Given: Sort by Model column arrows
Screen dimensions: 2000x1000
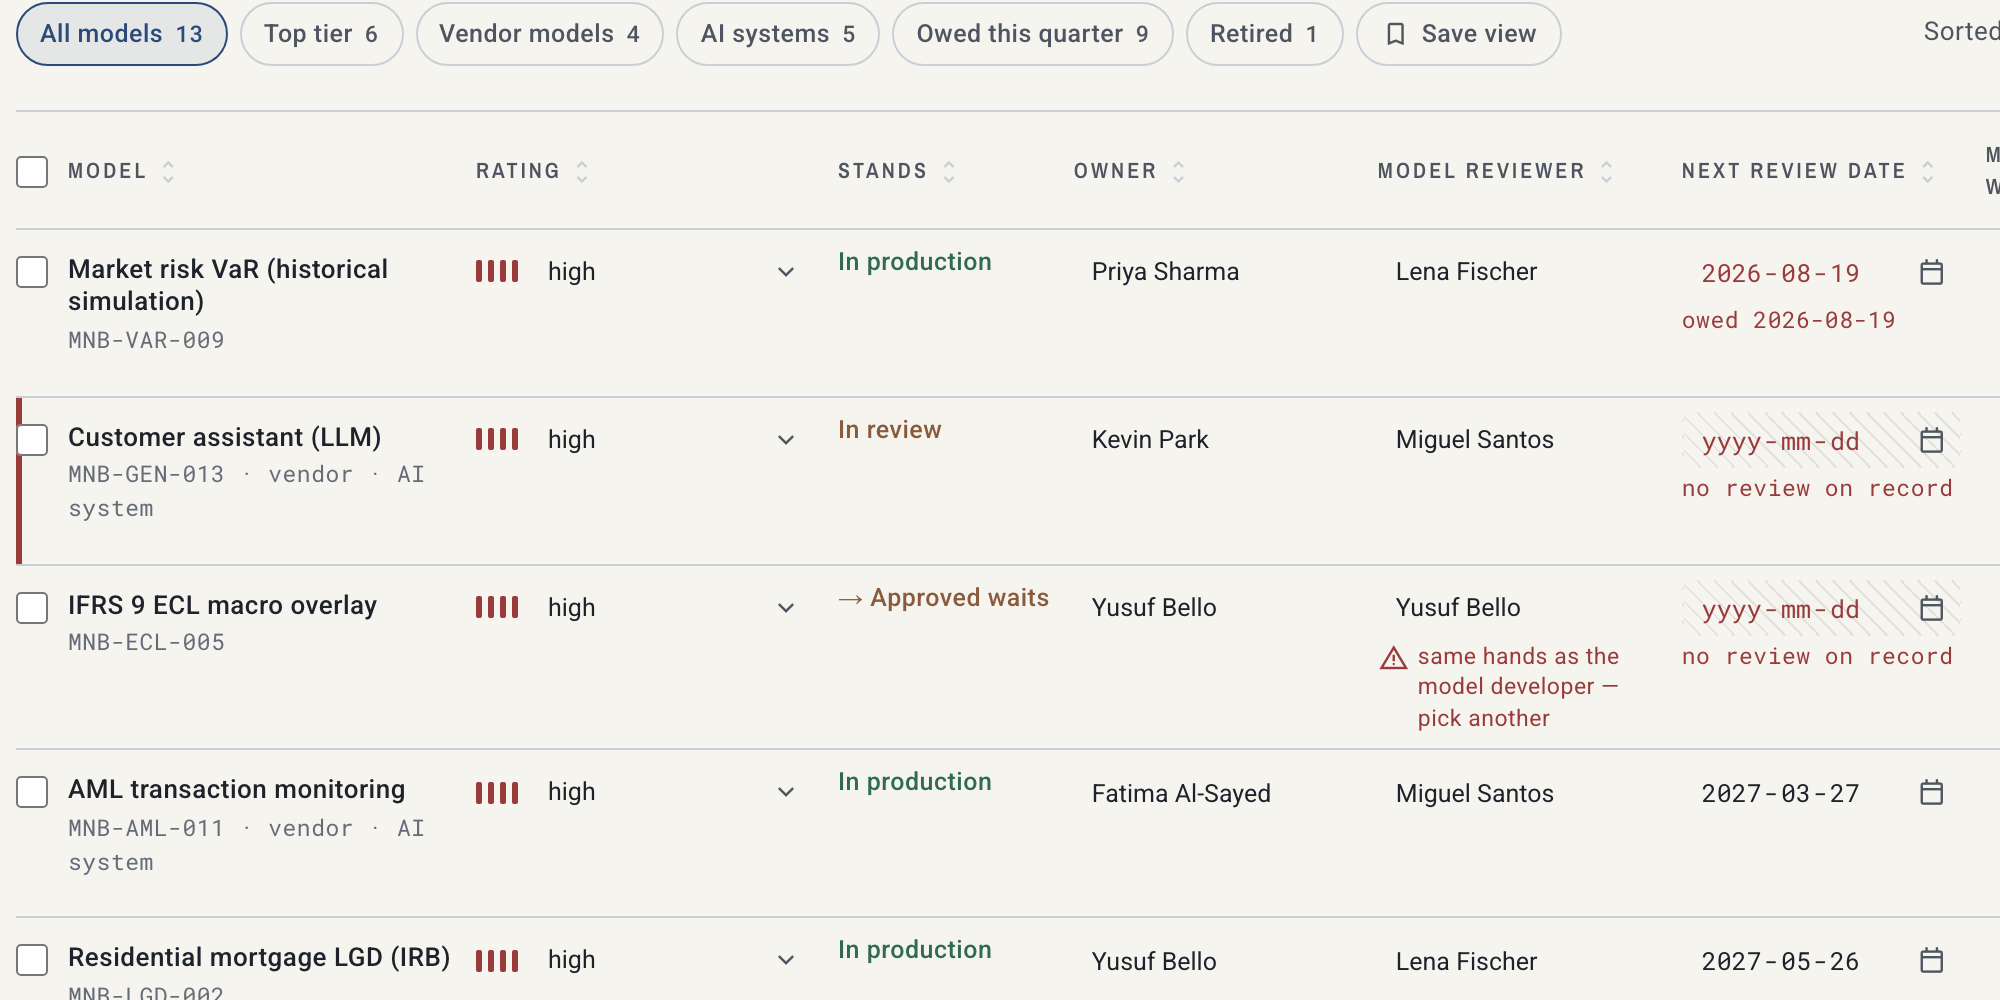Looking at the screenshot, I should [168, 172].
